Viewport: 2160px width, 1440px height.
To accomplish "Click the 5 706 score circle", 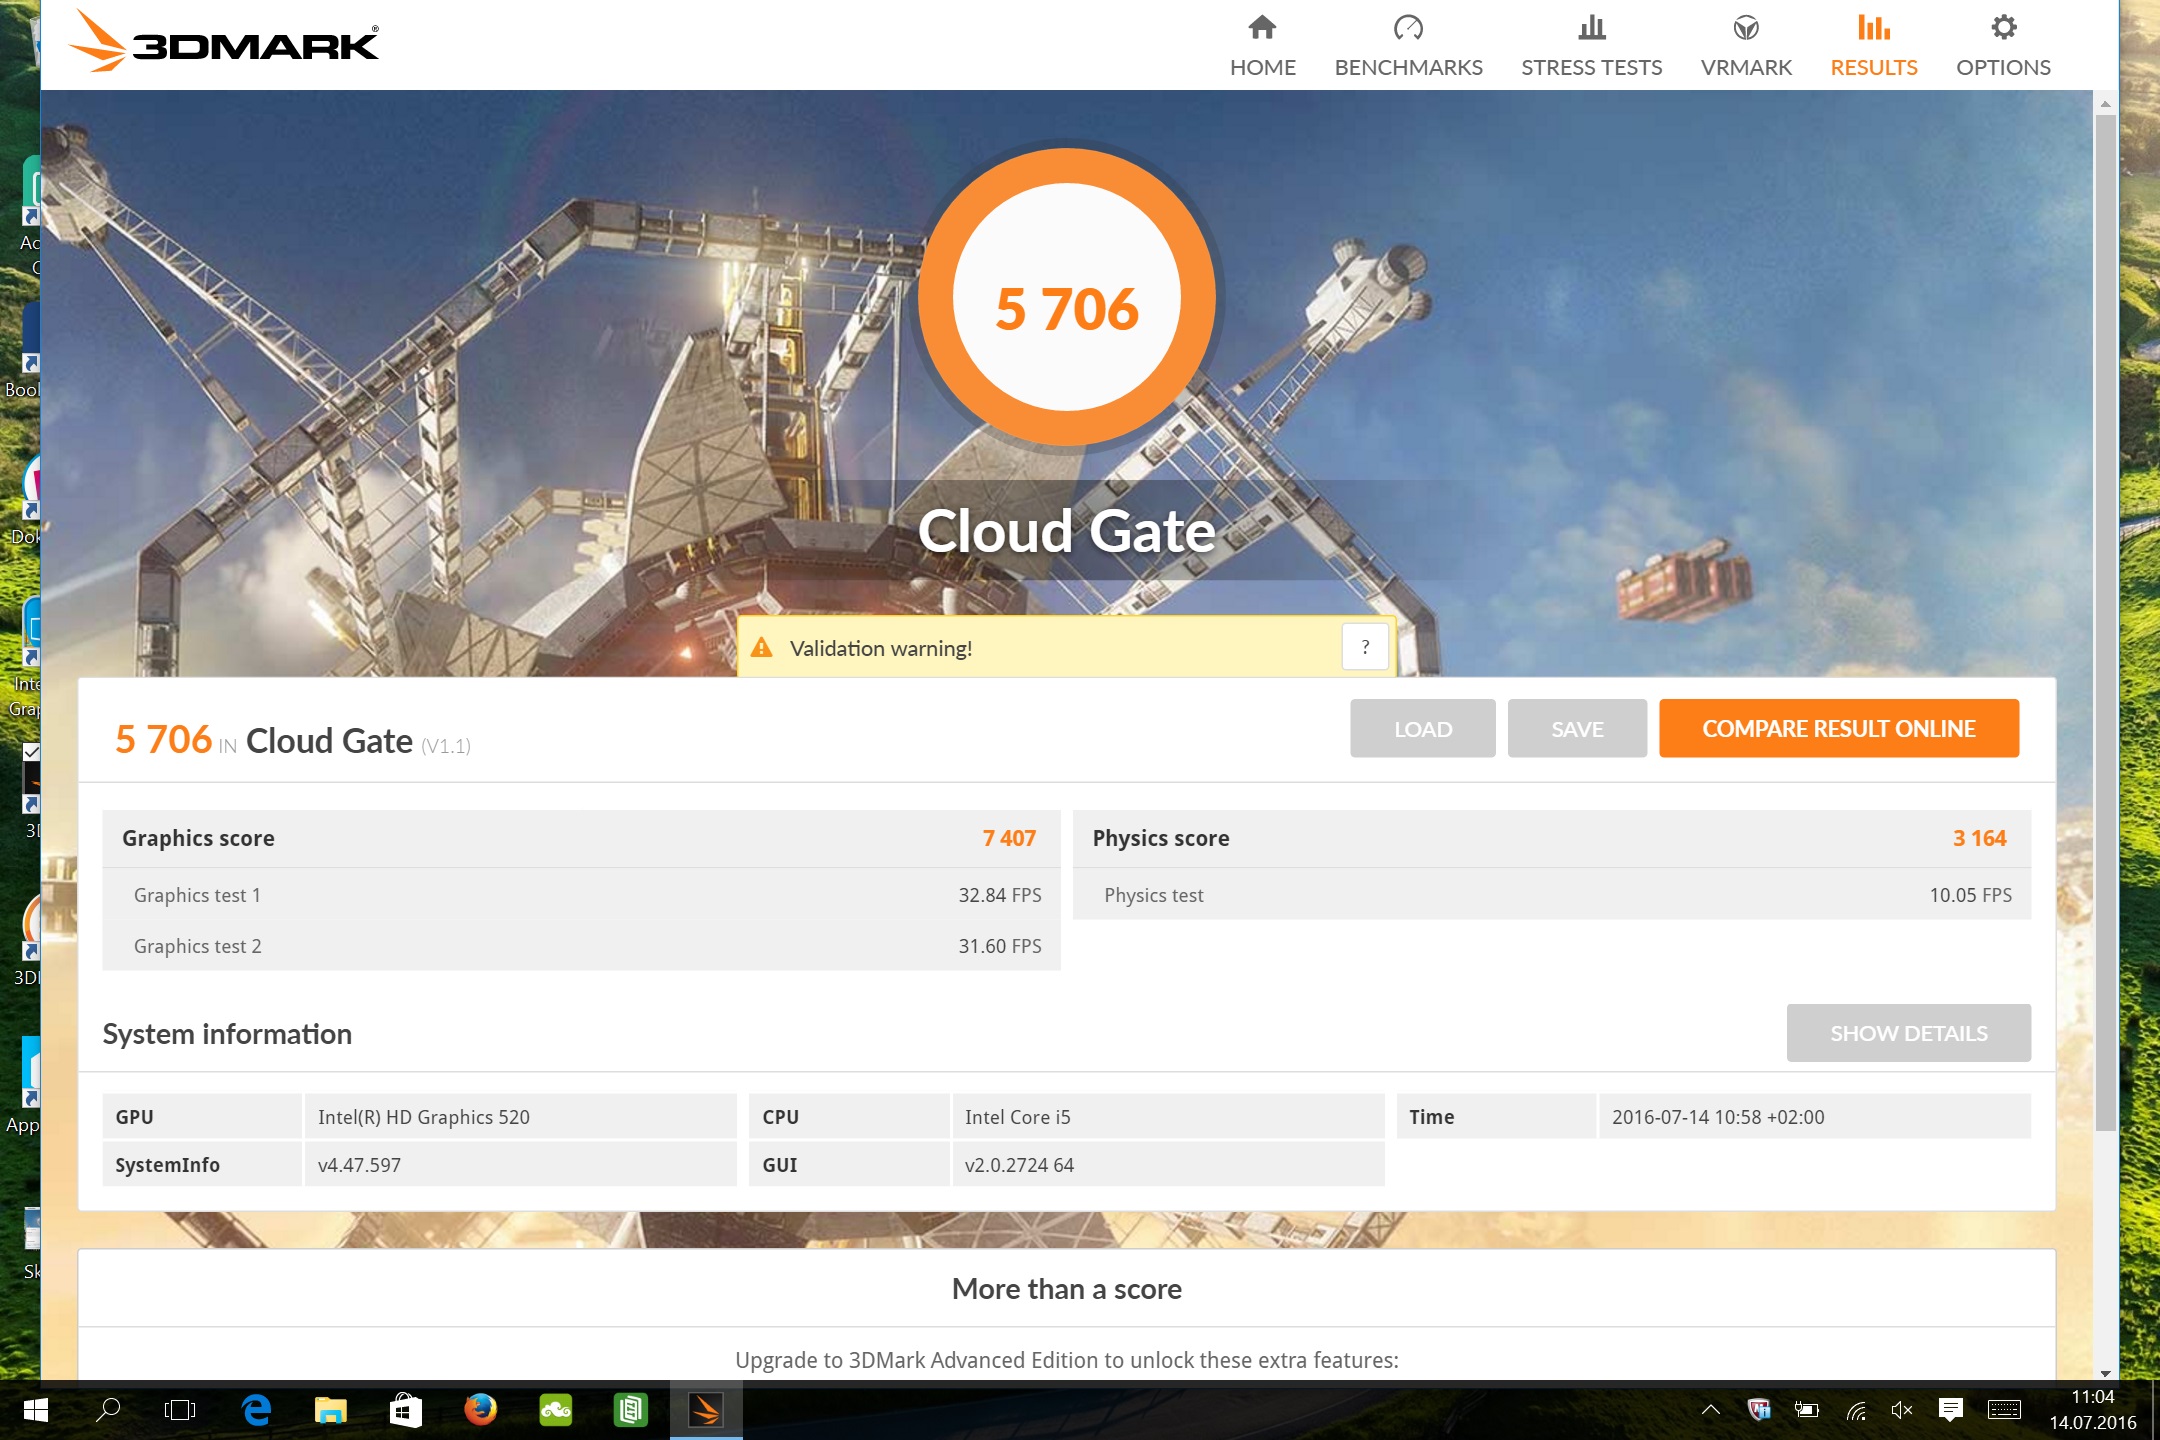I will point(1066,297).
